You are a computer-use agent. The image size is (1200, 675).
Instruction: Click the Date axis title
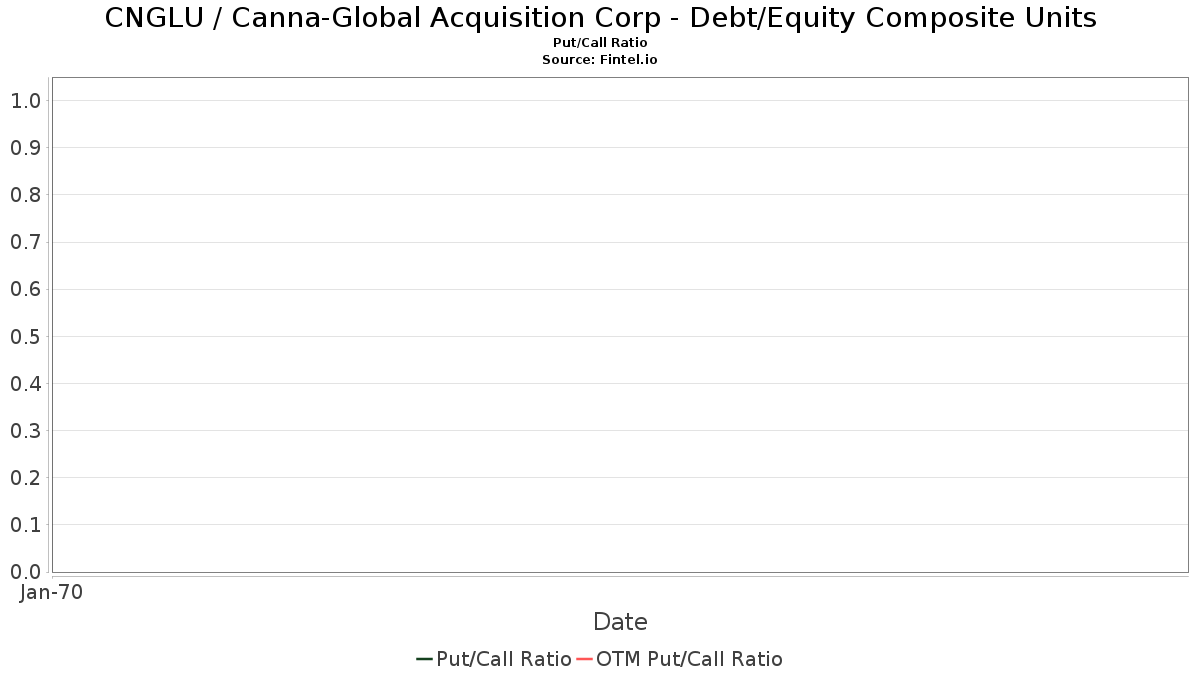tap(620, 622)
